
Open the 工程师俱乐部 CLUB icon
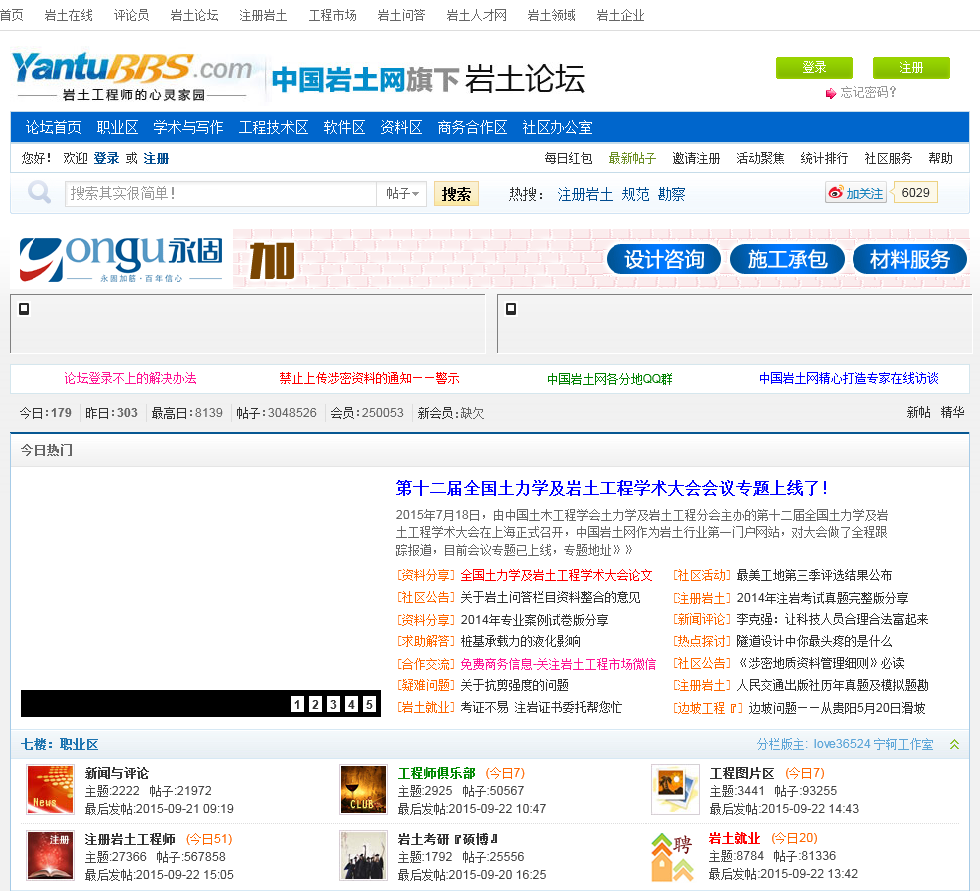point(363,790)
